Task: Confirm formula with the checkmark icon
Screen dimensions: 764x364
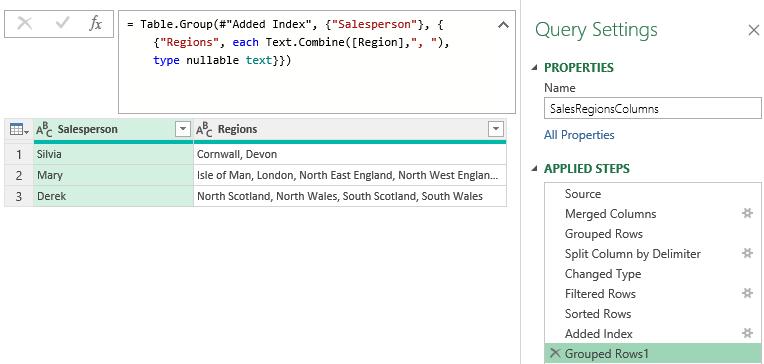Action: pyautogui.click(x=62, y=23)
